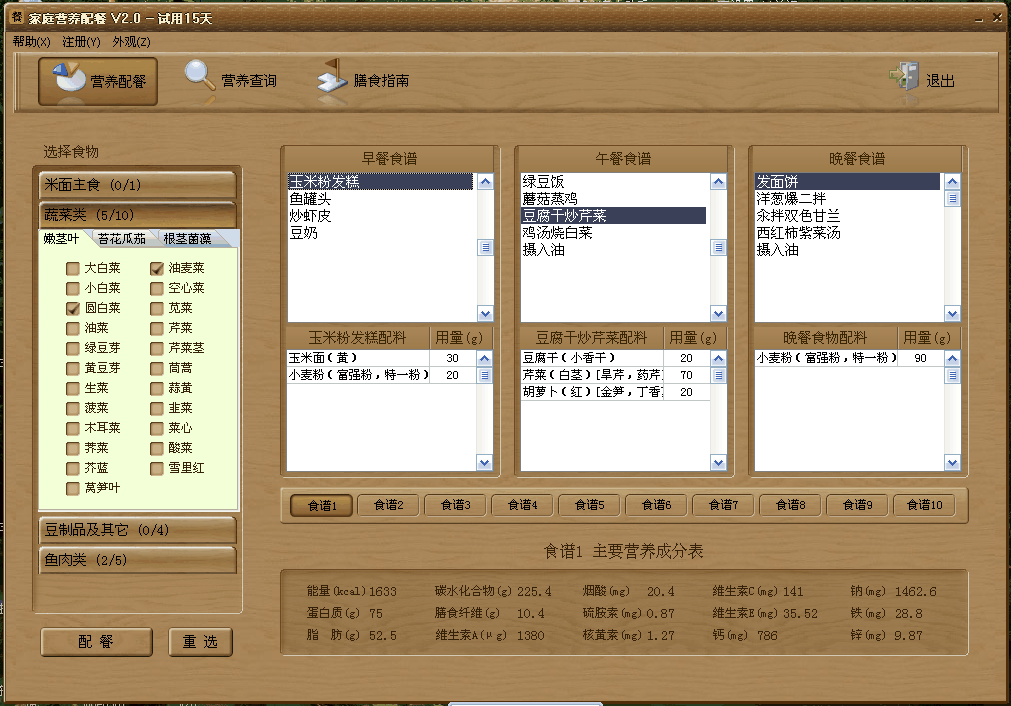Select 玉米粉发糕 in breakfast list
The image size is (1011, 706).
(x=380, y=182)
